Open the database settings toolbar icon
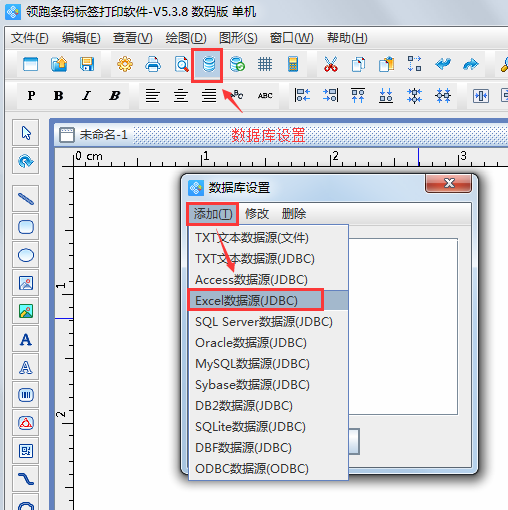This screenshot has height=510, width=508. point(208,64)
